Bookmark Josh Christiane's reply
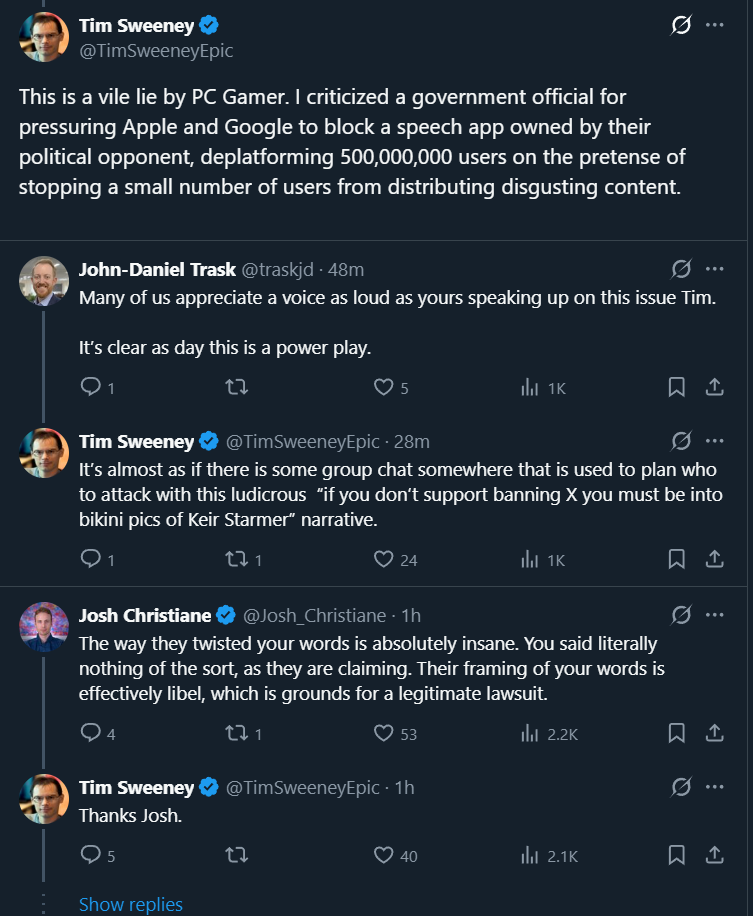This screenshot has height=916, width=753. pyautogui.click(x=677, y=733)
